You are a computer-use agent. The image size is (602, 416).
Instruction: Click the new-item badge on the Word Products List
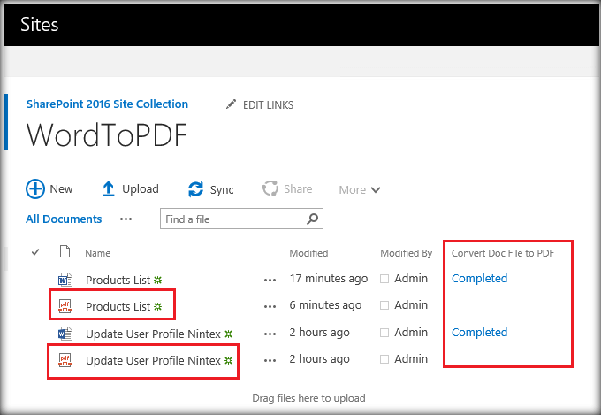point(158,280)
